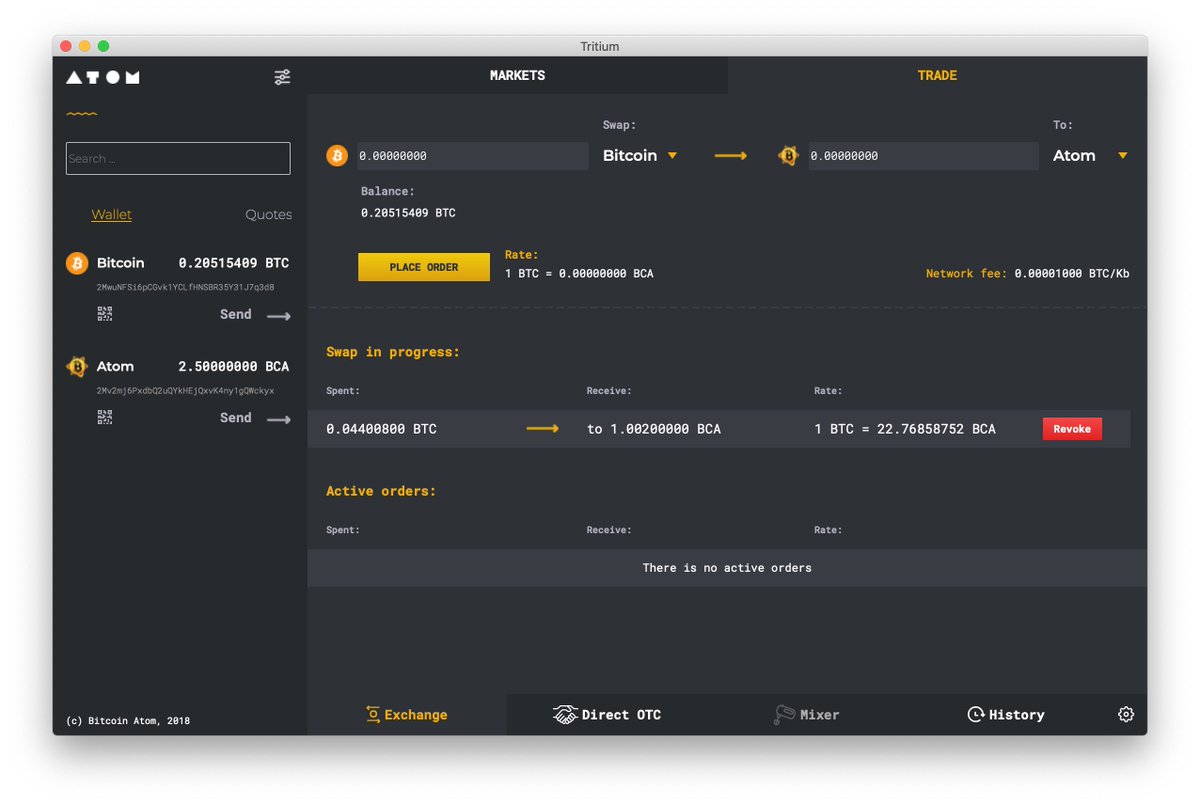Select the TRADE tab
Screen dimensions: 1200x805
point(937,75)
